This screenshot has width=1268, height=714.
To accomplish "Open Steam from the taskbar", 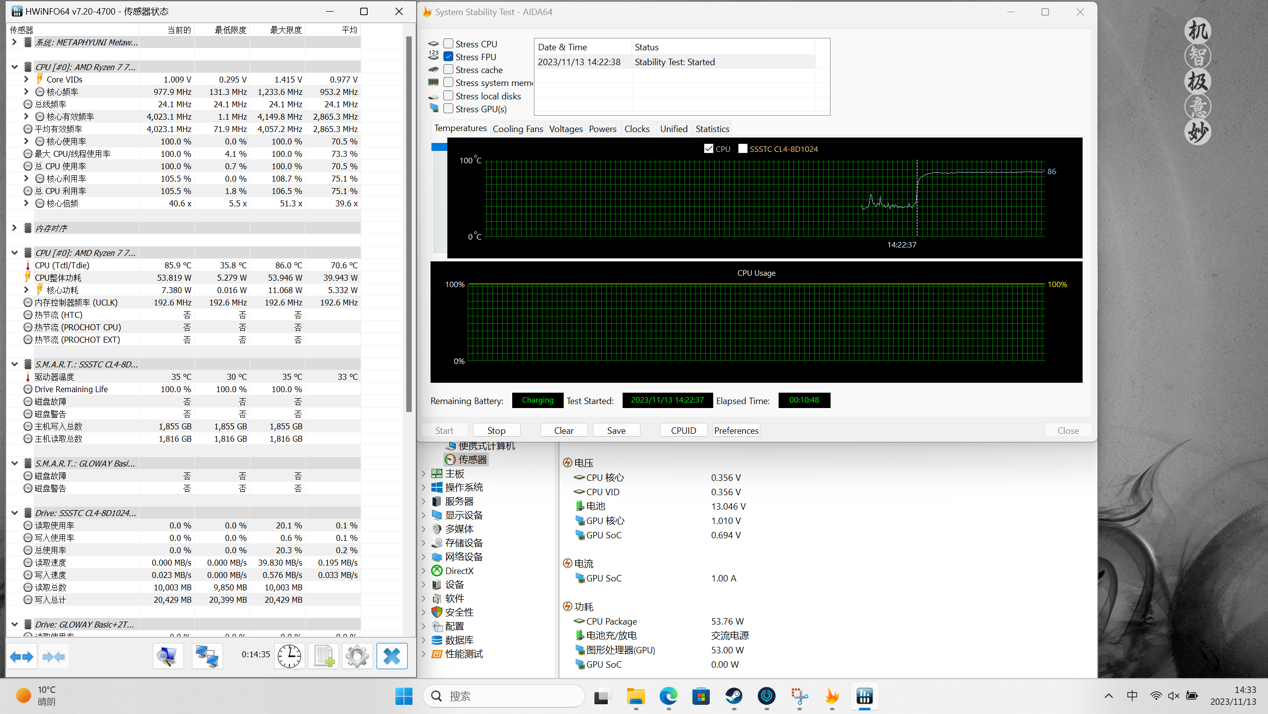I will (x=734, y=696).
